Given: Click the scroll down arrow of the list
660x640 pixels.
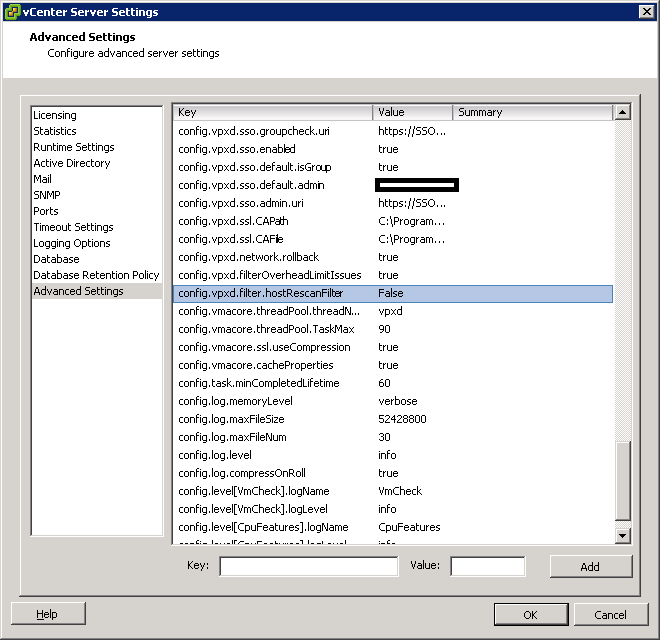Looking at the screenshot, I should (x=623, y=536).
